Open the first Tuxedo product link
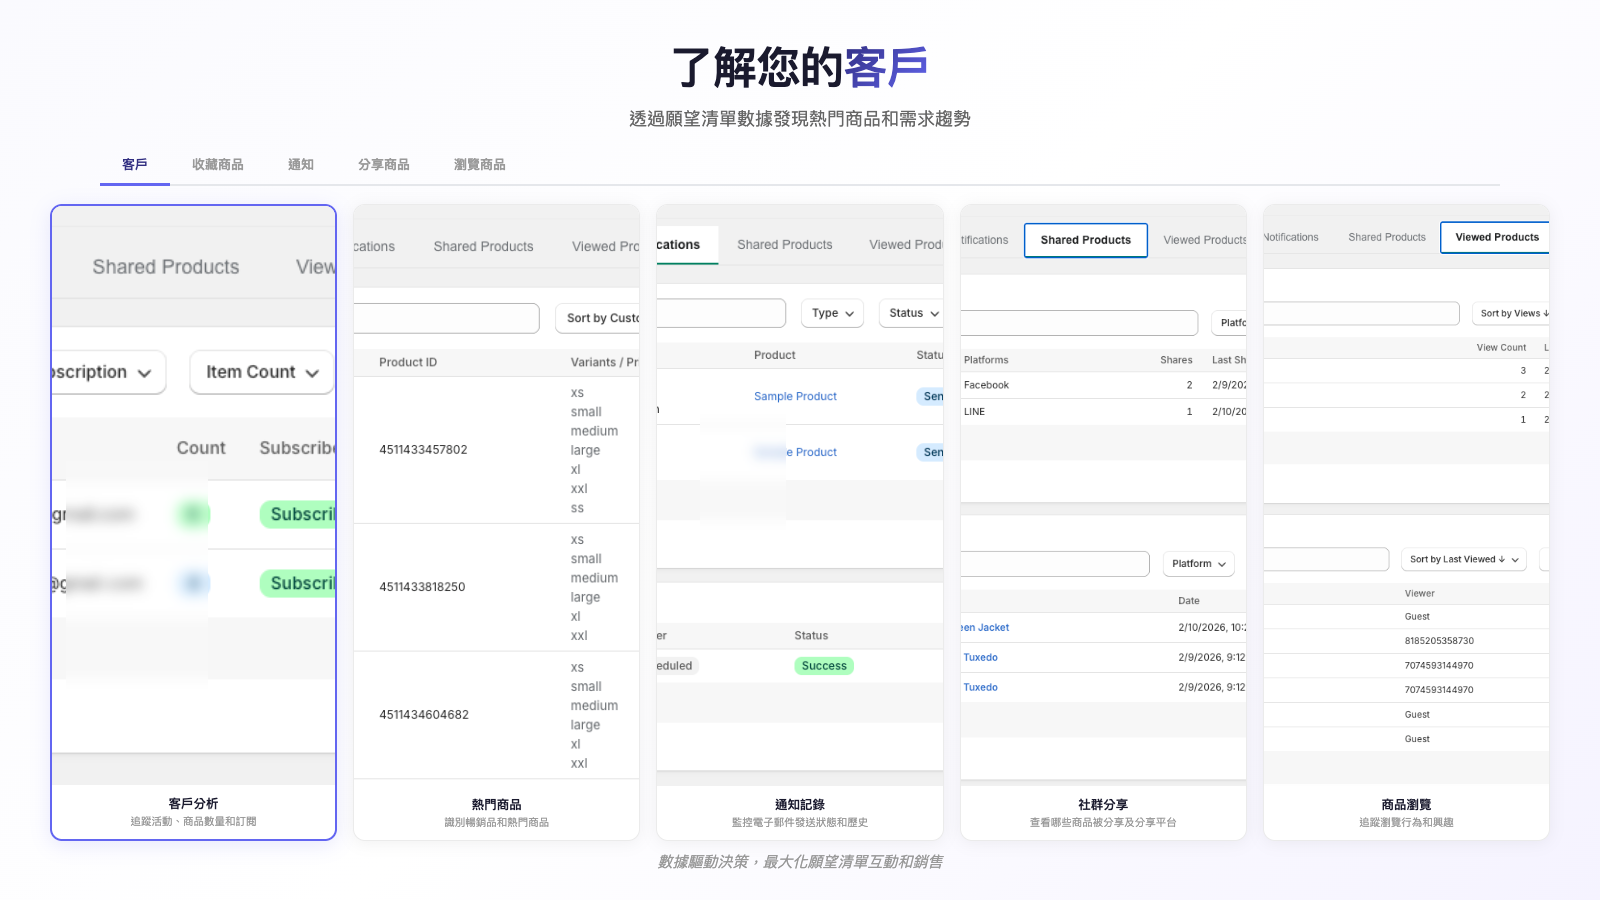The height and width of the screenshot is (900, 1600). click(980, 658)
